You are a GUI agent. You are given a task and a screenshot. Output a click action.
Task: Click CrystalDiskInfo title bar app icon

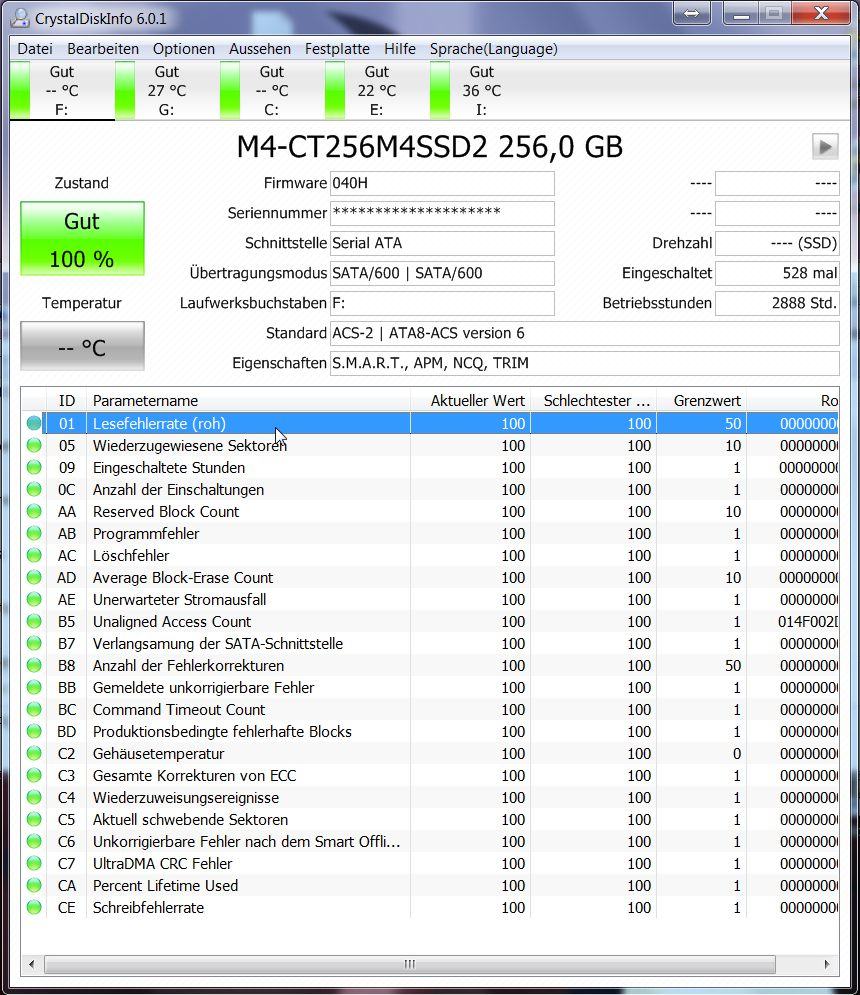(x=20, y=18)
